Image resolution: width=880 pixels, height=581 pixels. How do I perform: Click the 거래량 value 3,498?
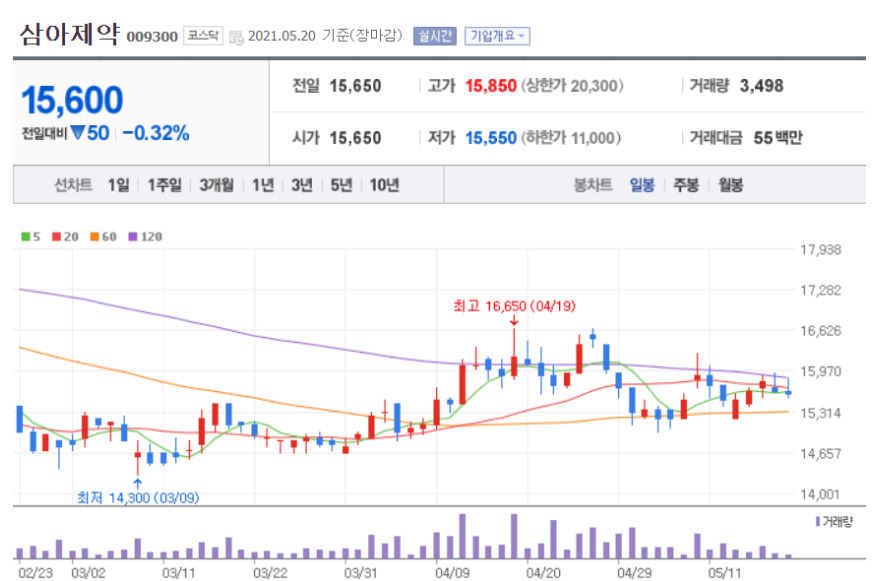point(762,86)
